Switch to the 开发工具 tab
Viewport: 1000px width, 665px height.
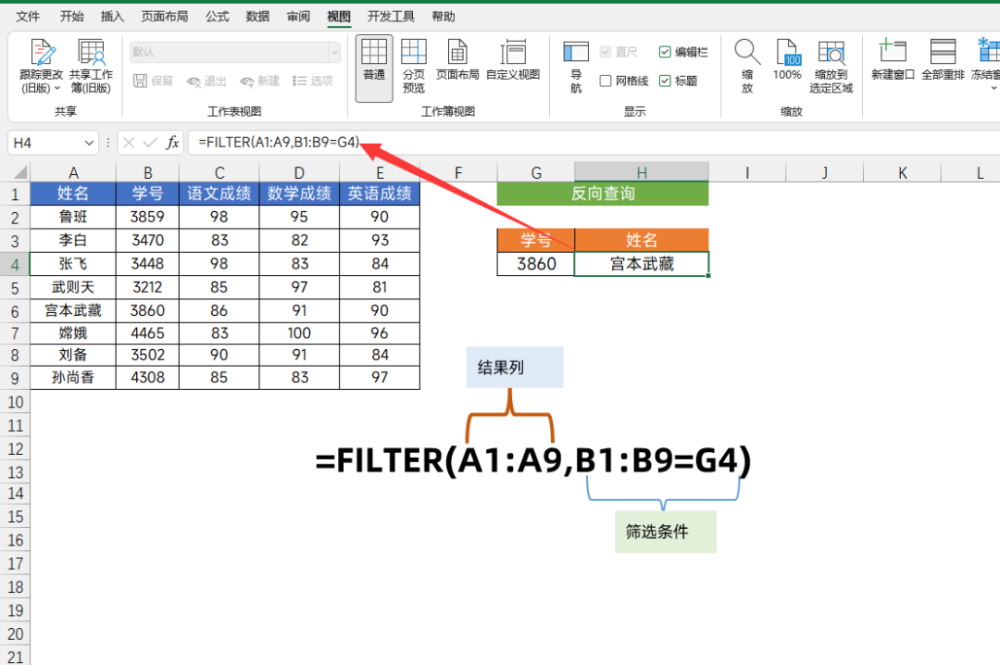391,17
